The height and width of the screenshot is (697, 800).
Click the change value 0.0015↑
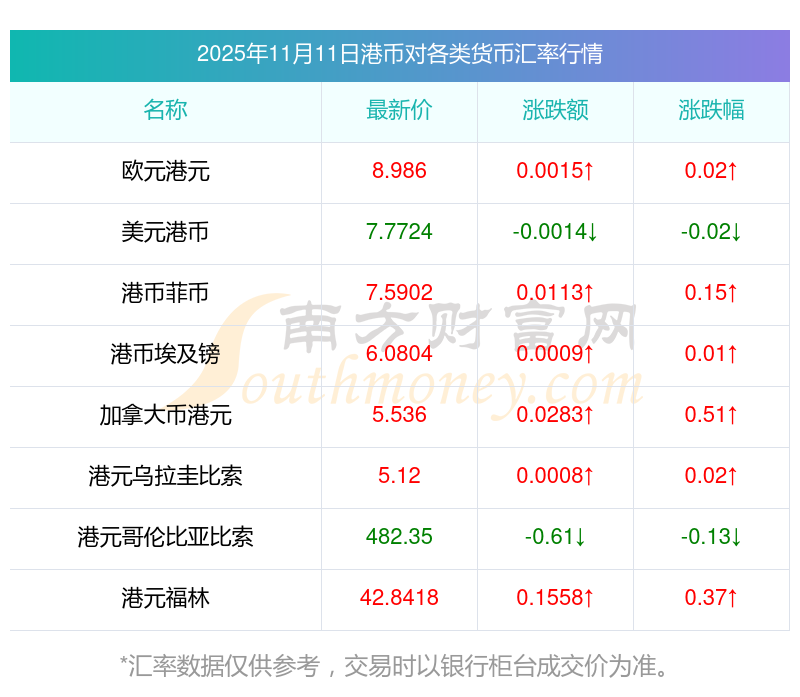click(x=555, y=171)
